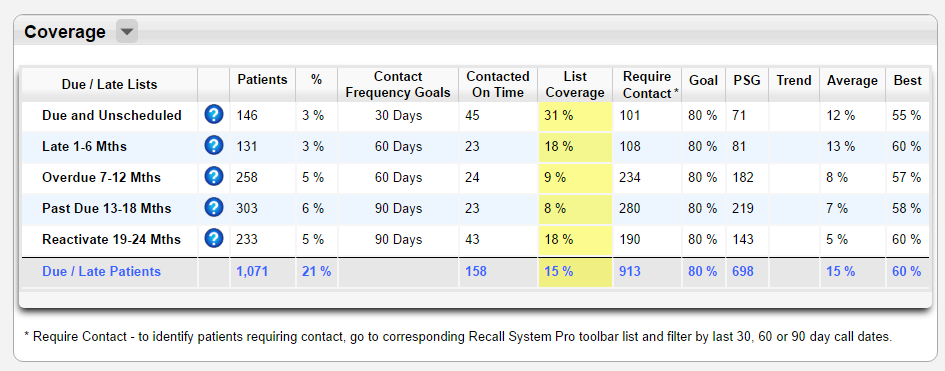Click PSG value 71
Viewport: 945px width, 371px height.
tap(739, 115)
